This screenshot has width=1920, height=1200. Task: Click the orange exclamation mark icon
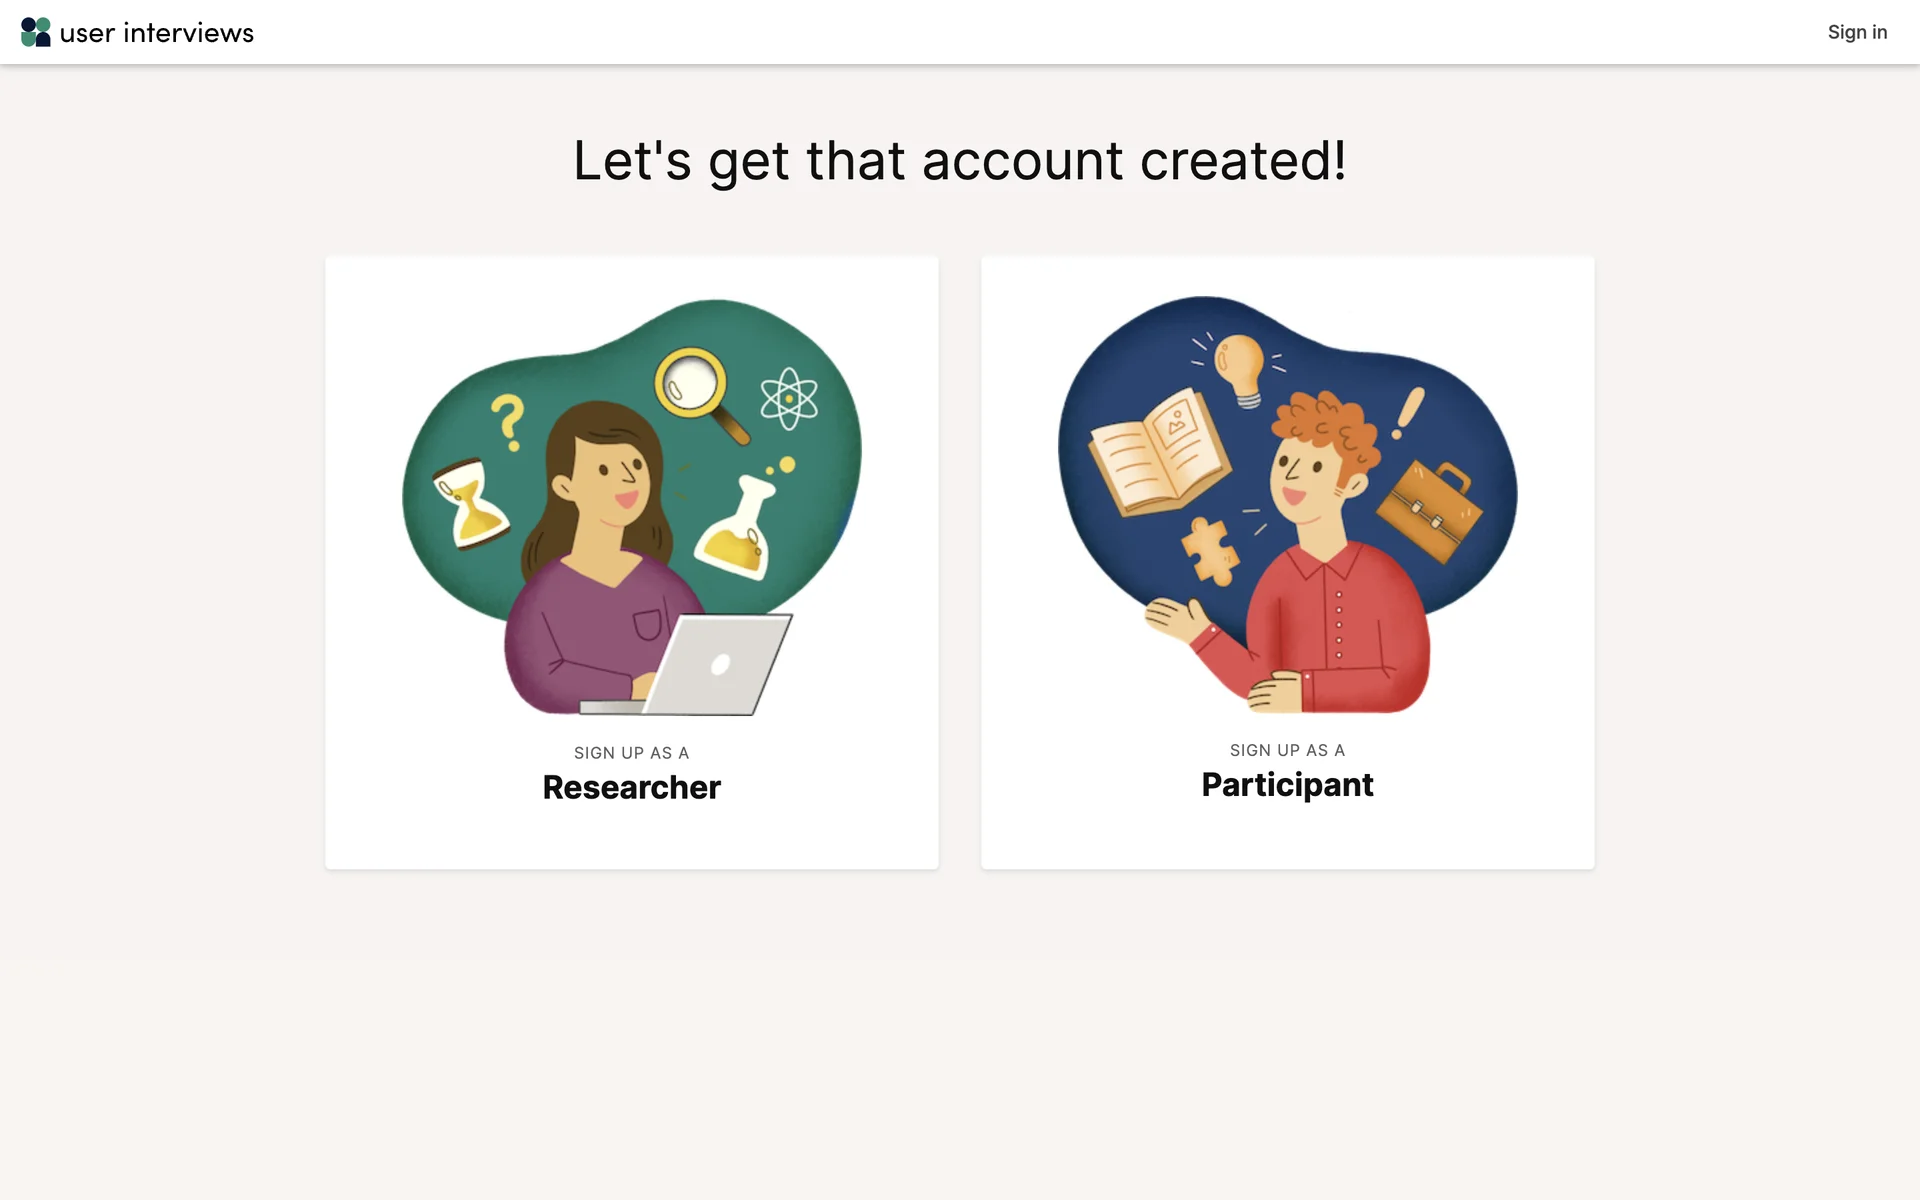(x=1408, y=413)
